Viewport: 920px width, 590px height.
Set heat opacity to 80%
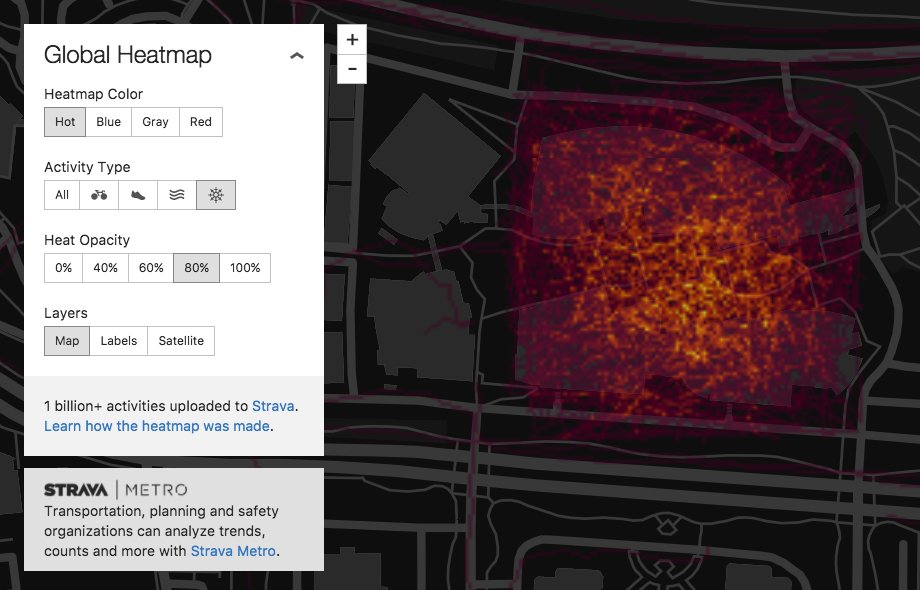tap(197, 268)
